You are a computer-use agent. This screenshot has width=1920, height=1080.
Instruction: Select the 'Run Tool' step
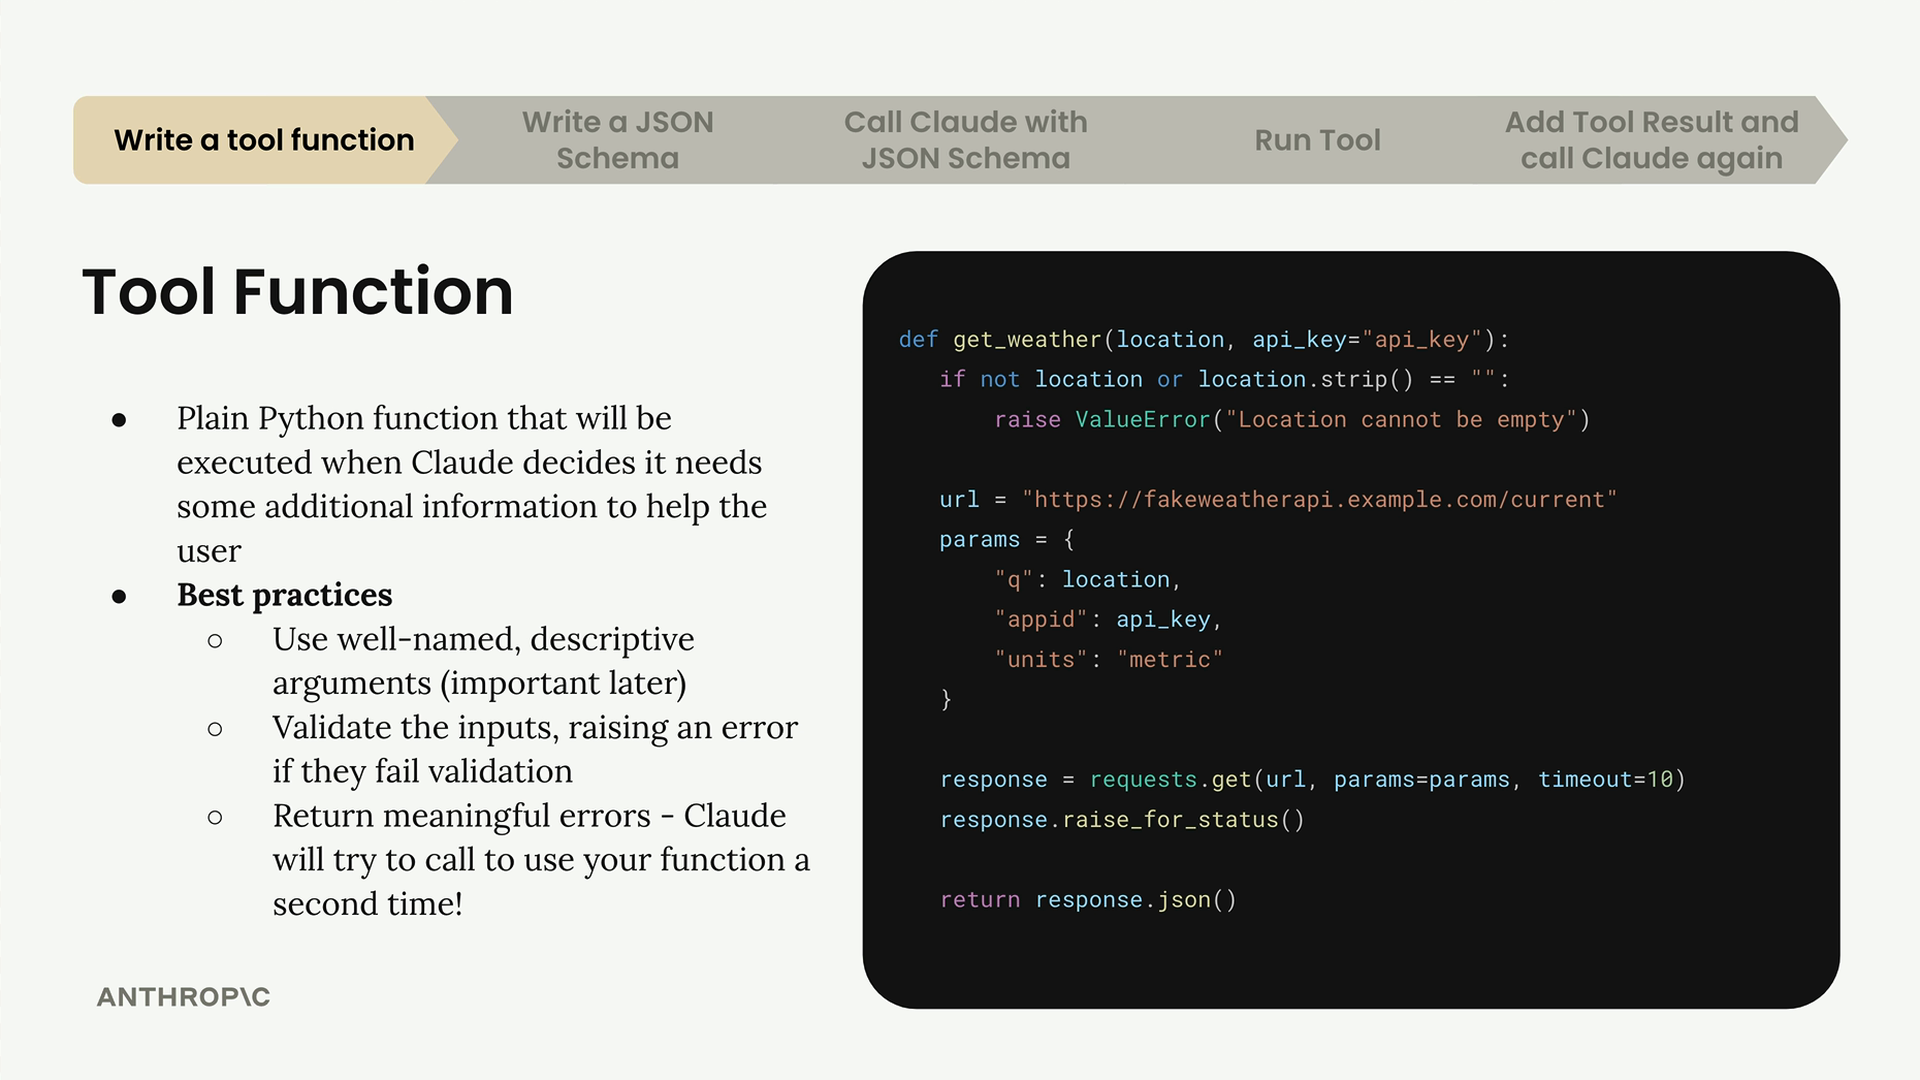pyautogui.click(x=1317, y=140)
